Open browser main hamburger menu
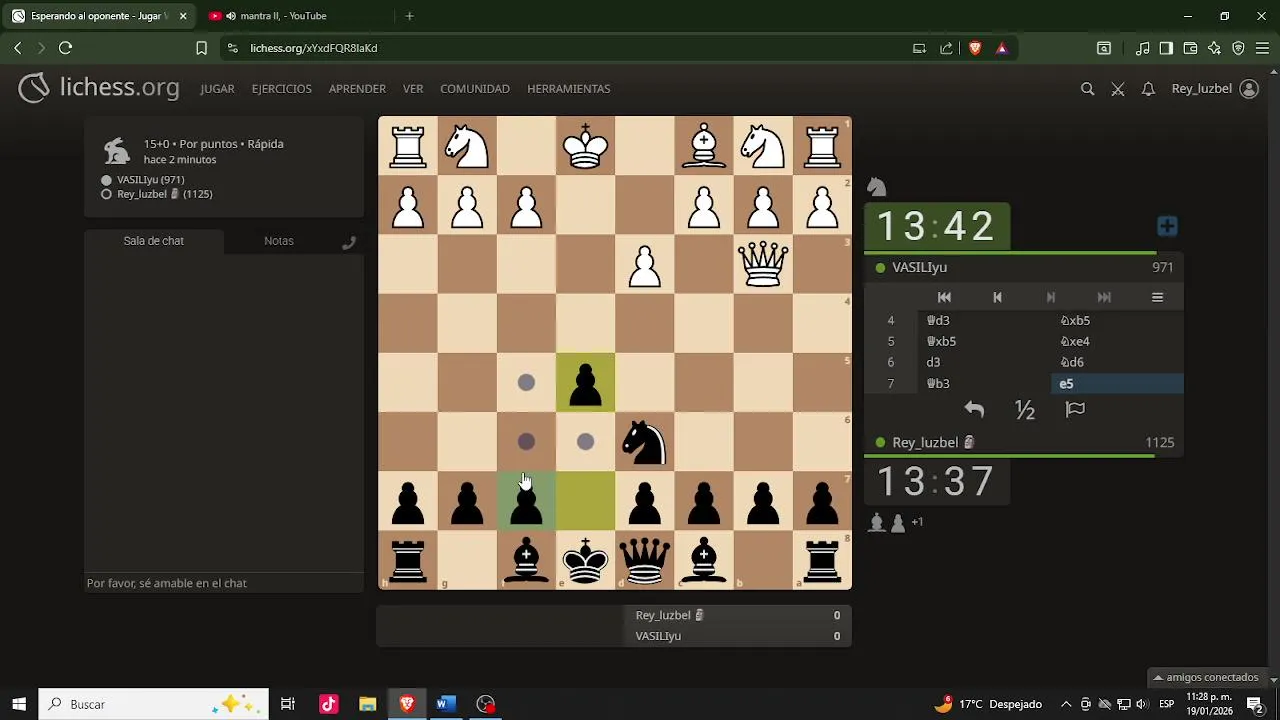 (x=1262, y=48)
